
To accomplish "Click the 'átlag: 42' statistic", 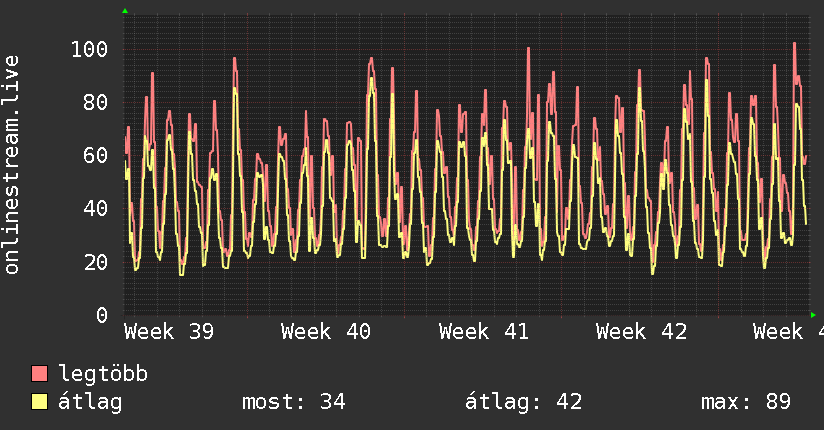I will click(523, 402).
